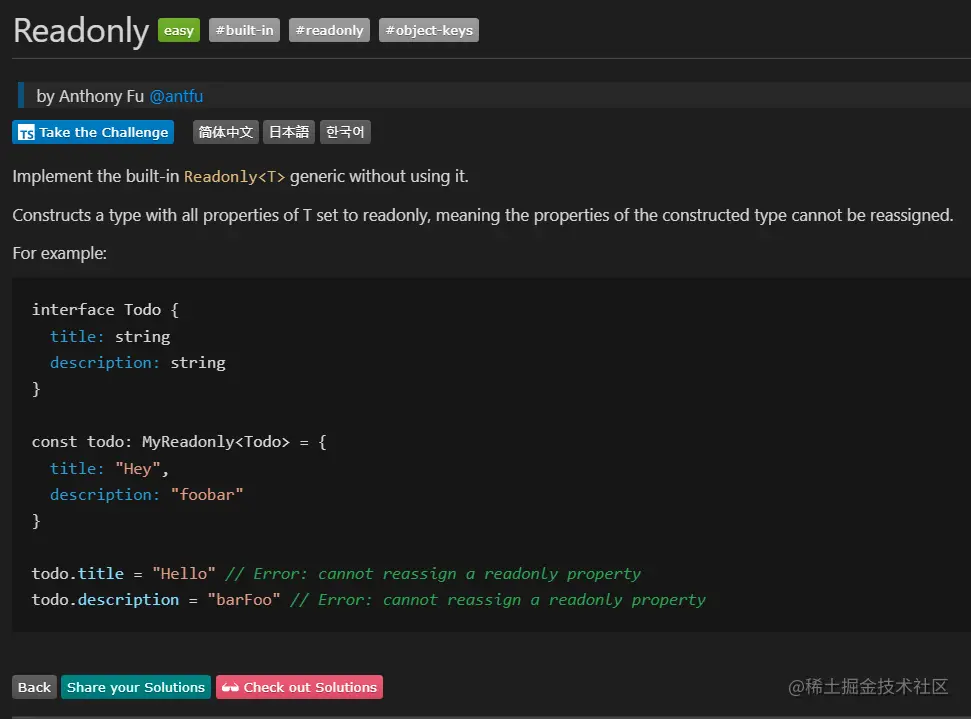The height and width of the screenshot is (719, 971).
Task: Click the Readonly page heading
Action: point(81,30)
